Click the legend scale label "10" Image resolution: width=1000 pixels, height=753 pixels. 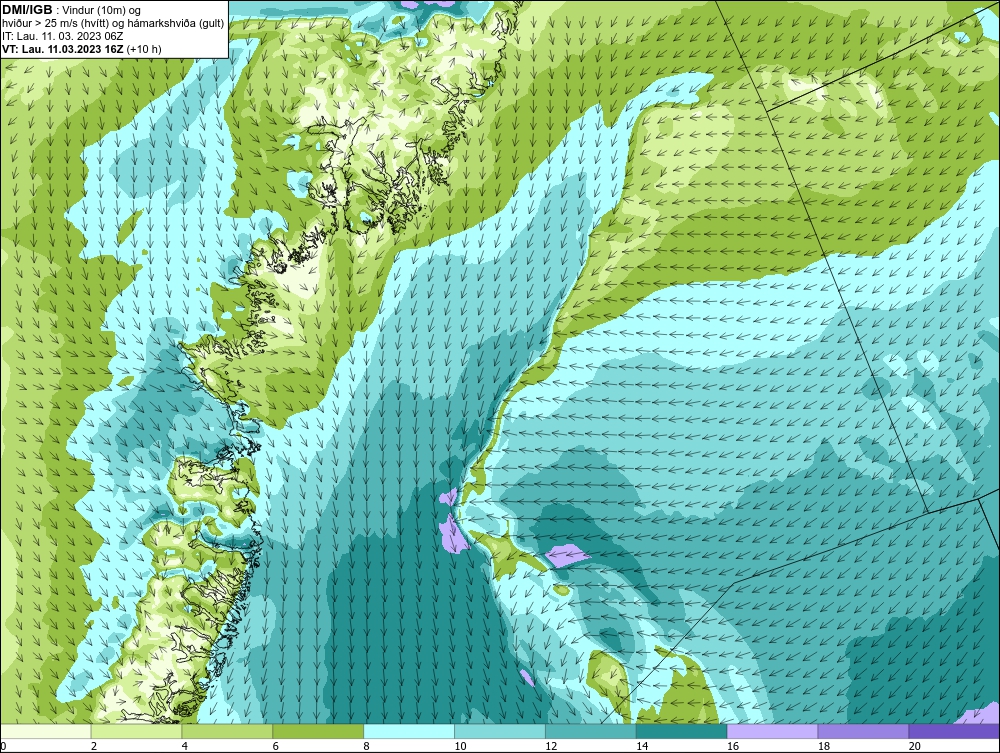[460, 746]
